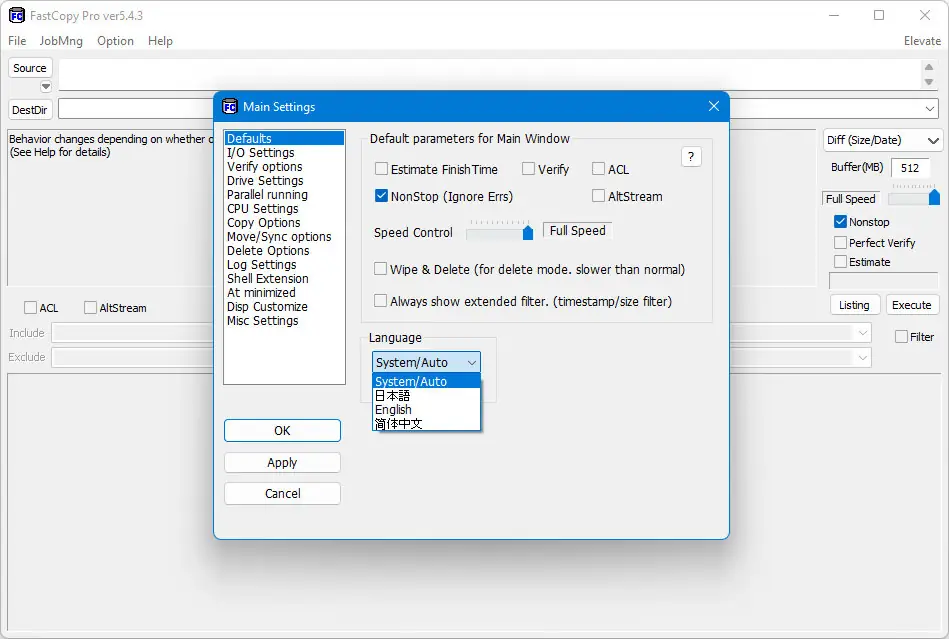Image resolution: width=949 pixels, height=639 pixels.
Task: Select Parallel running category
Action: (x=284, y=195)
